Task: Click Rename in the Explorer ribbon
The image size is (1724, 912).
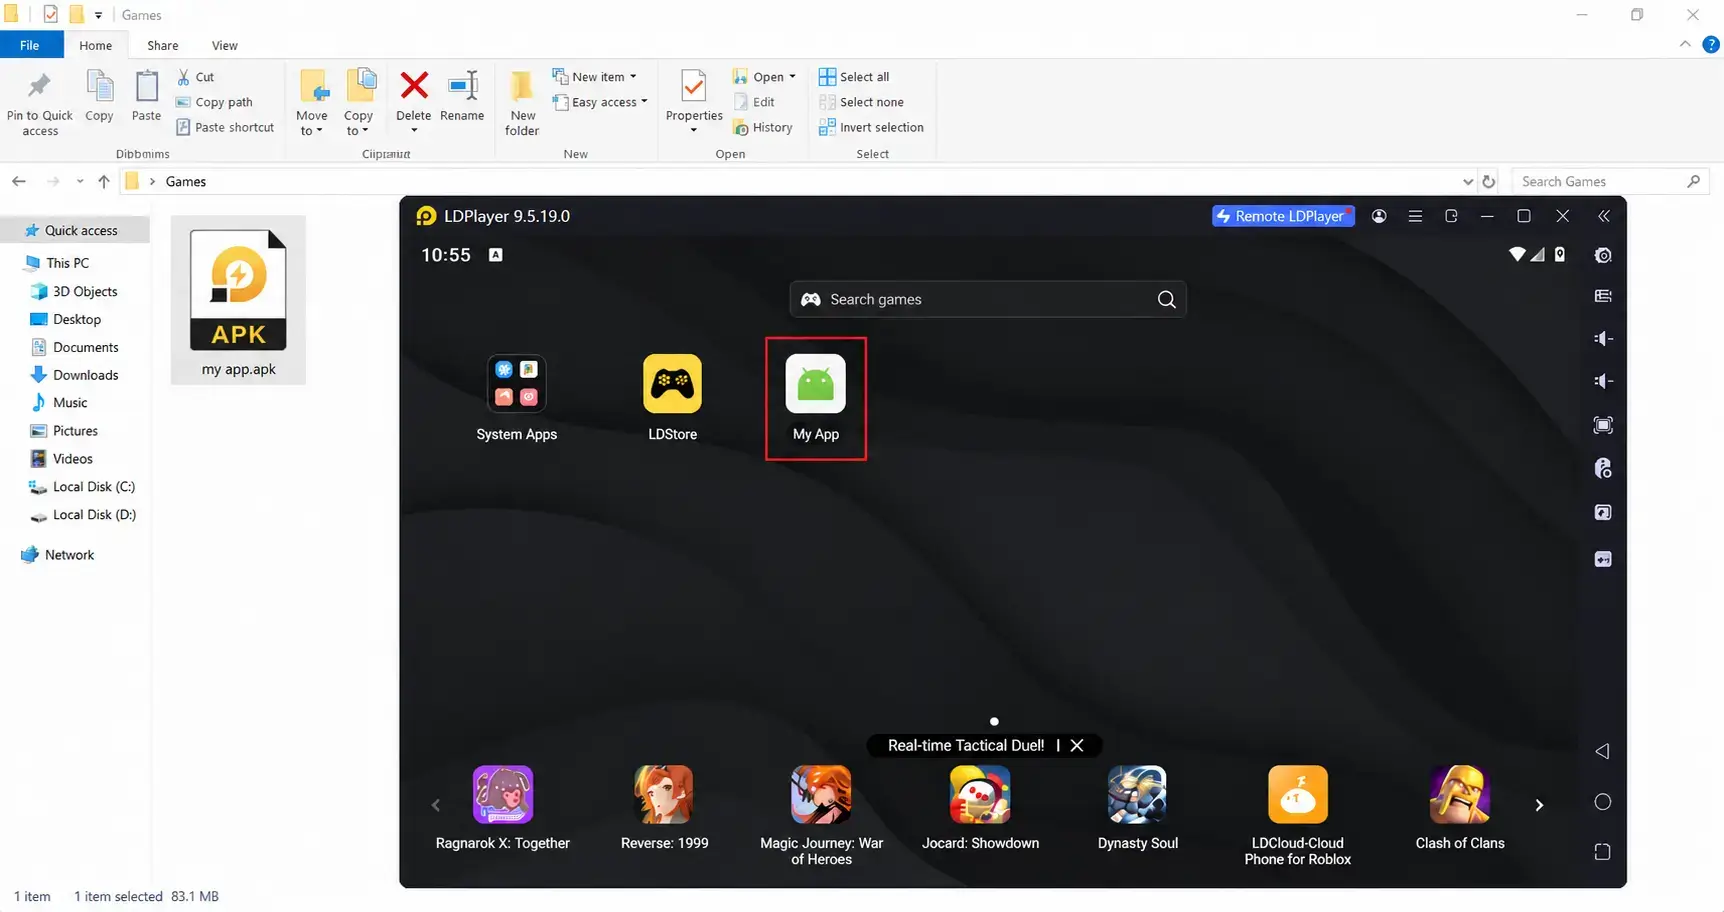Action: 462,97
